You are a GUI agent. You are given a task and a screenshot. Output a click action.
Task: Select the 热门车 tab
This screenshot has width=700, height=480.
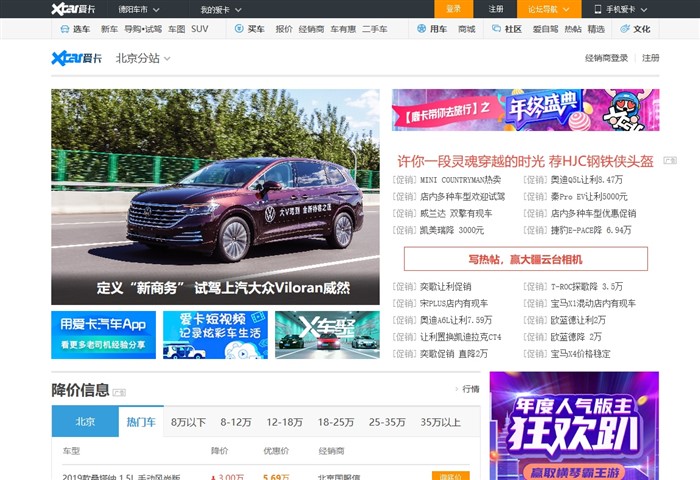coord(141,422)
